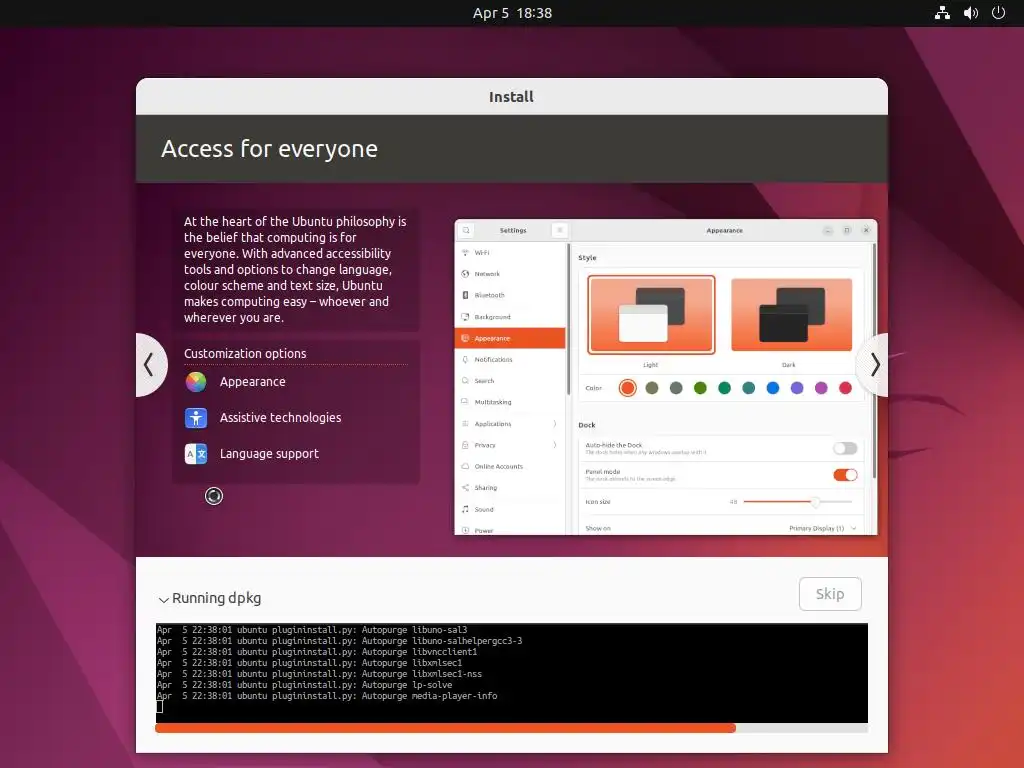
Task: Click the Install window title bar
Action: [512, 97]
